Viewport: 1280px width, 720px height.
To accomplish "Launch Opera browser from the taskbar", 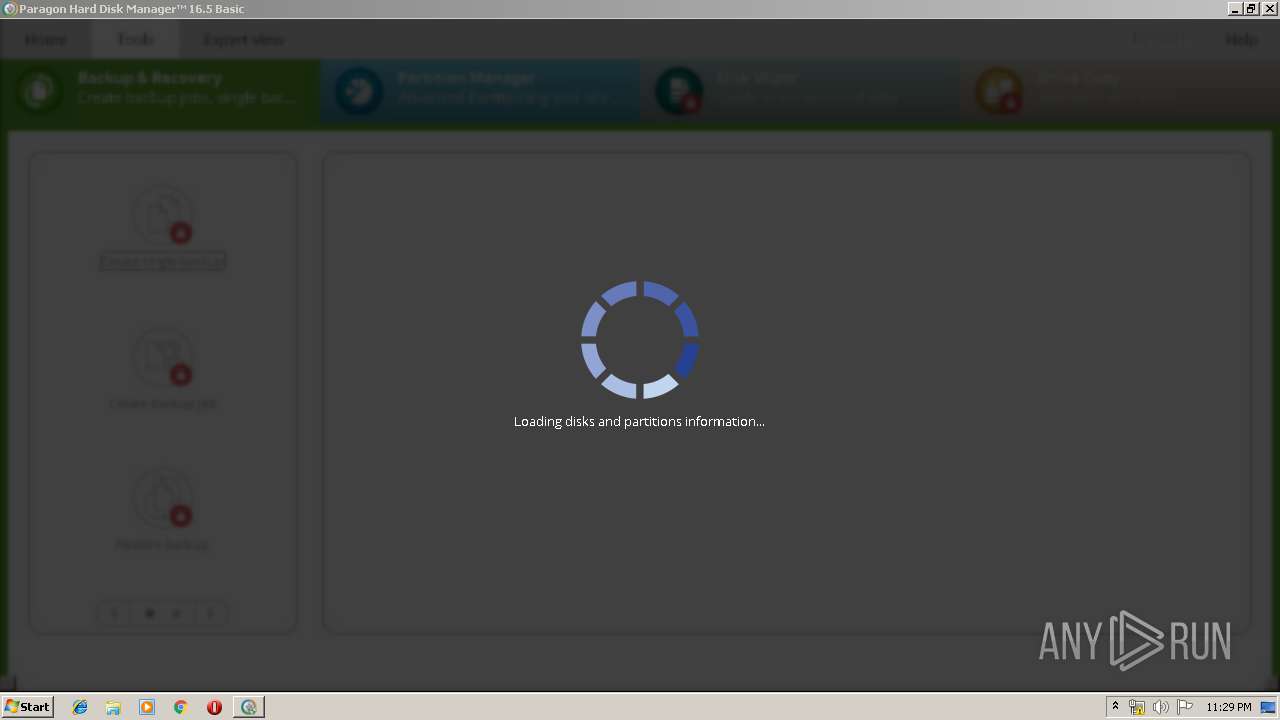I will (214, 707).
